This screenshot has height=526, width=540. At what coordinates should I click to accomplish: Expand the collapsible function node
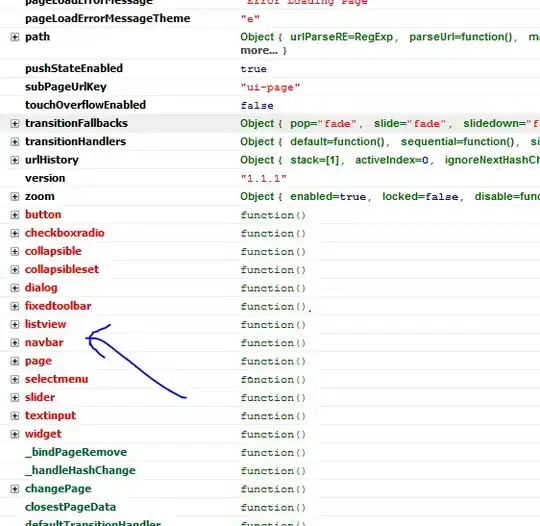coord(15,251)
